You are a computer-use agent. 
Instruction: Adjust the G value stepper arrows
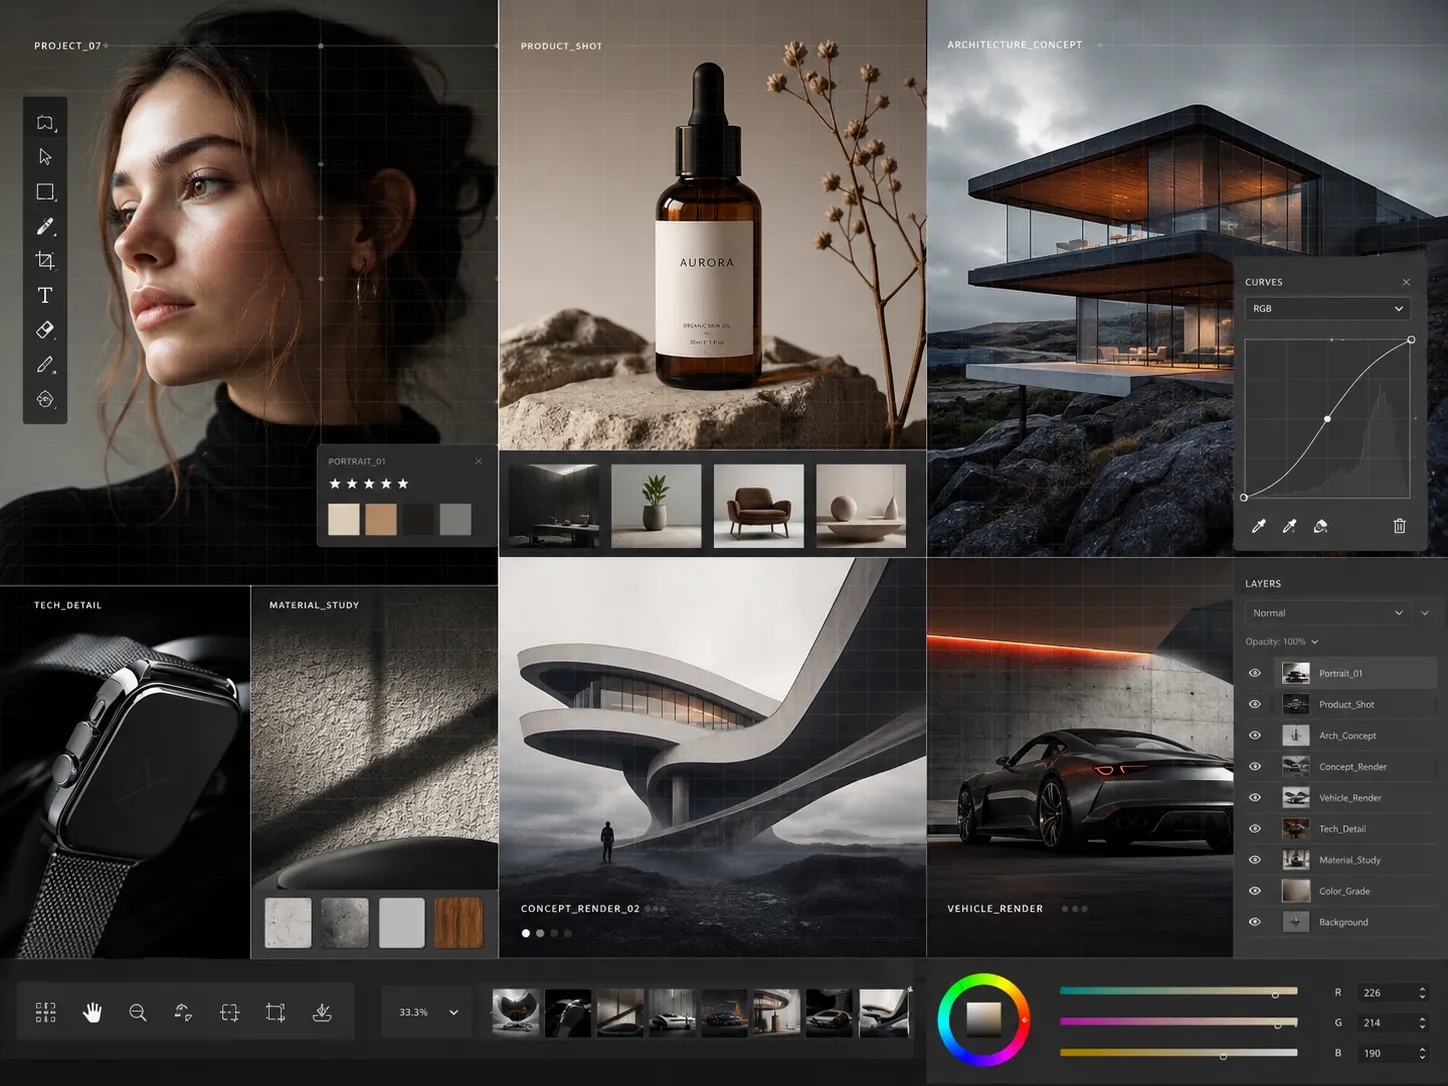[x=1422, y=1022]
